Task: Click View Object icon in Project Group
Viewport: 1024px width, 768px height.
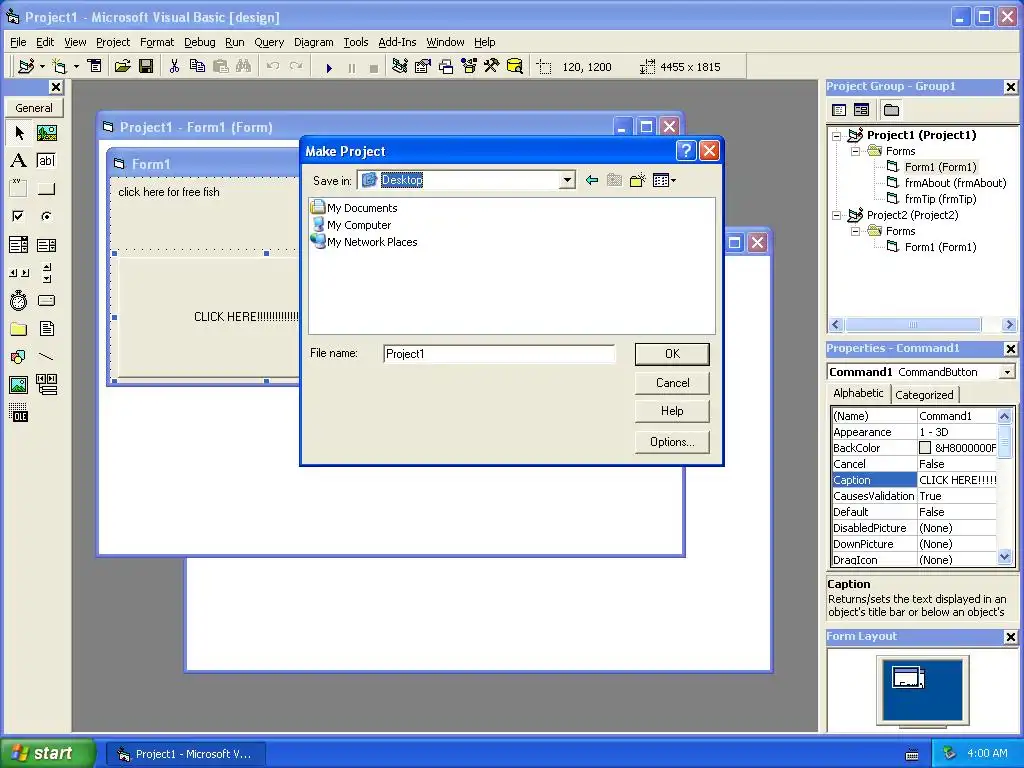Action: (861, 110)
